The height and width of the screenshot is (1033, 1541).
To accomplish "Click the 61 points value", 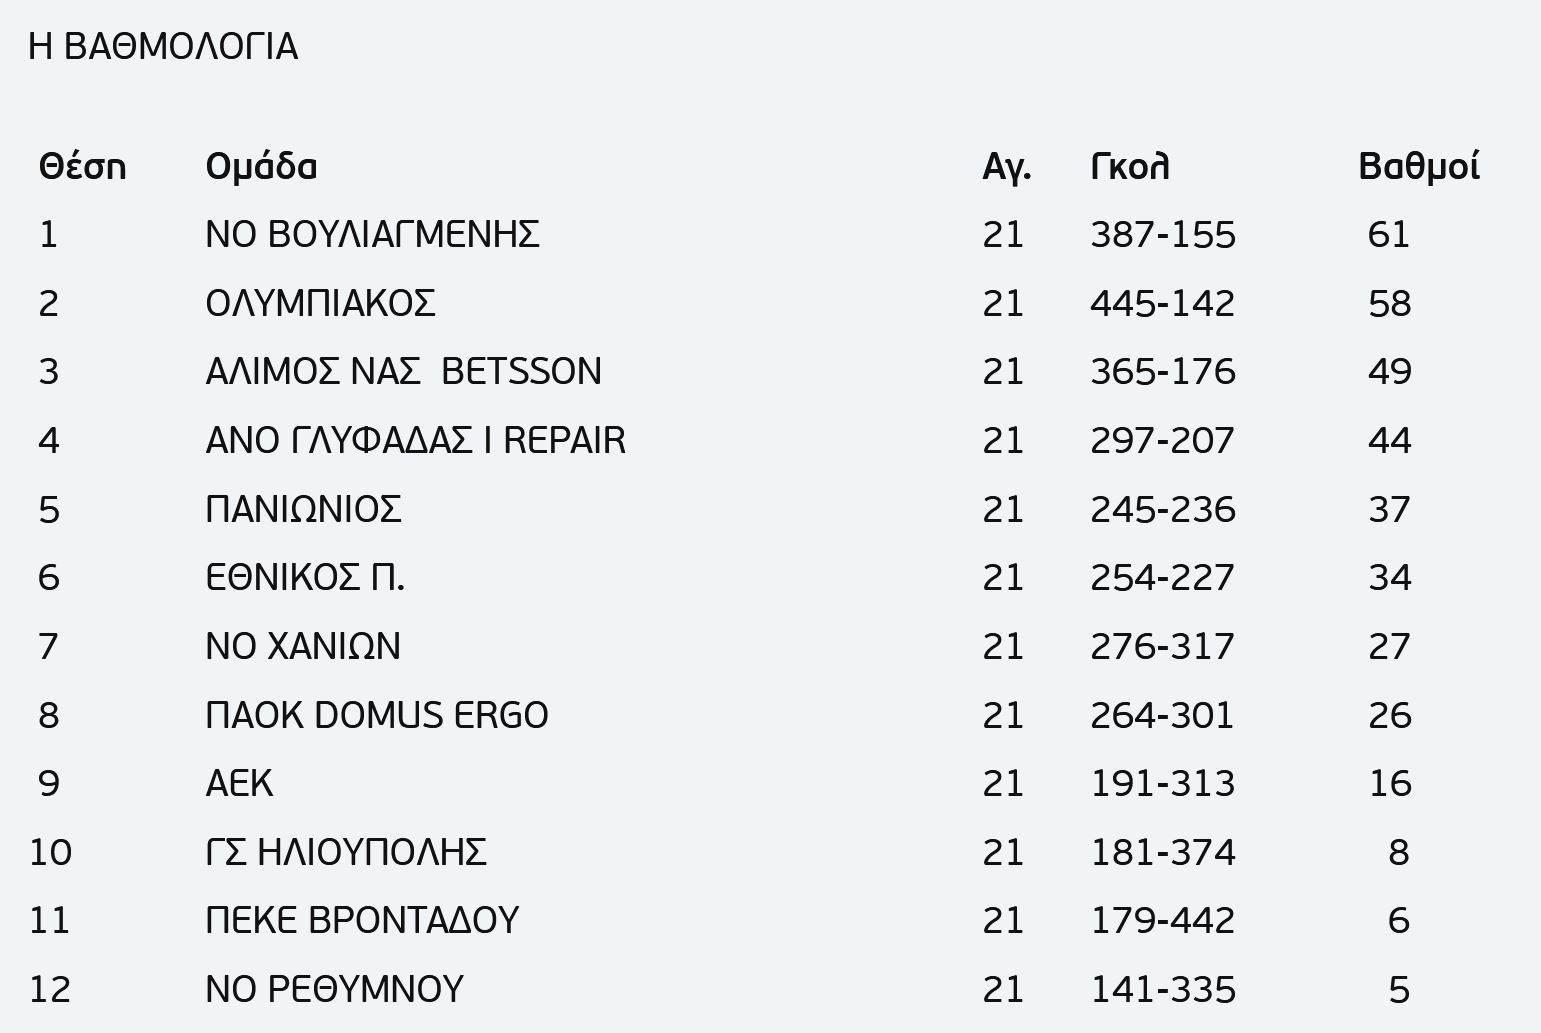I will coord(1388,234).
